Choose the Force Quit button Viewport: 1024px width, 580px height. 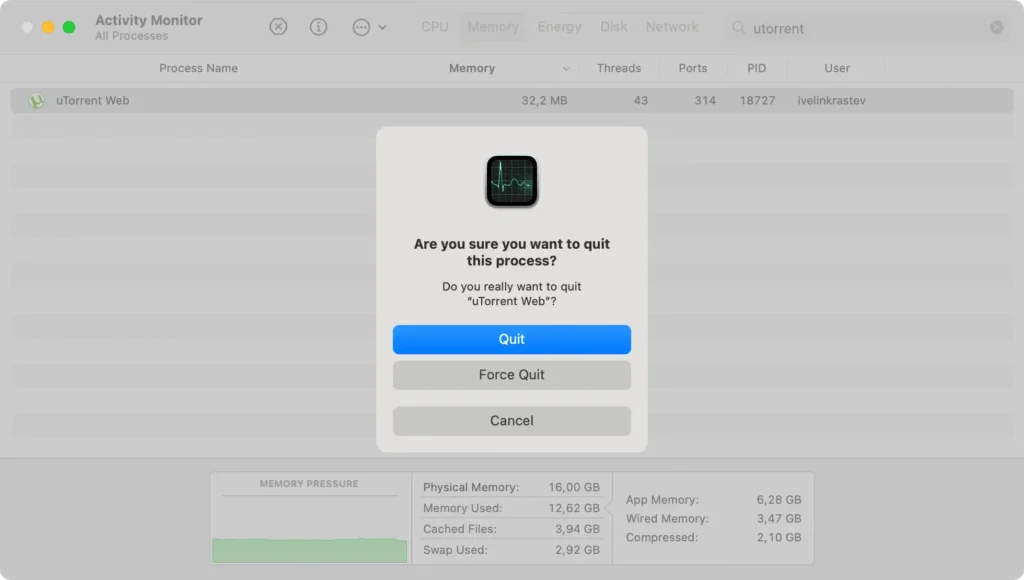[x=512, y=375]
